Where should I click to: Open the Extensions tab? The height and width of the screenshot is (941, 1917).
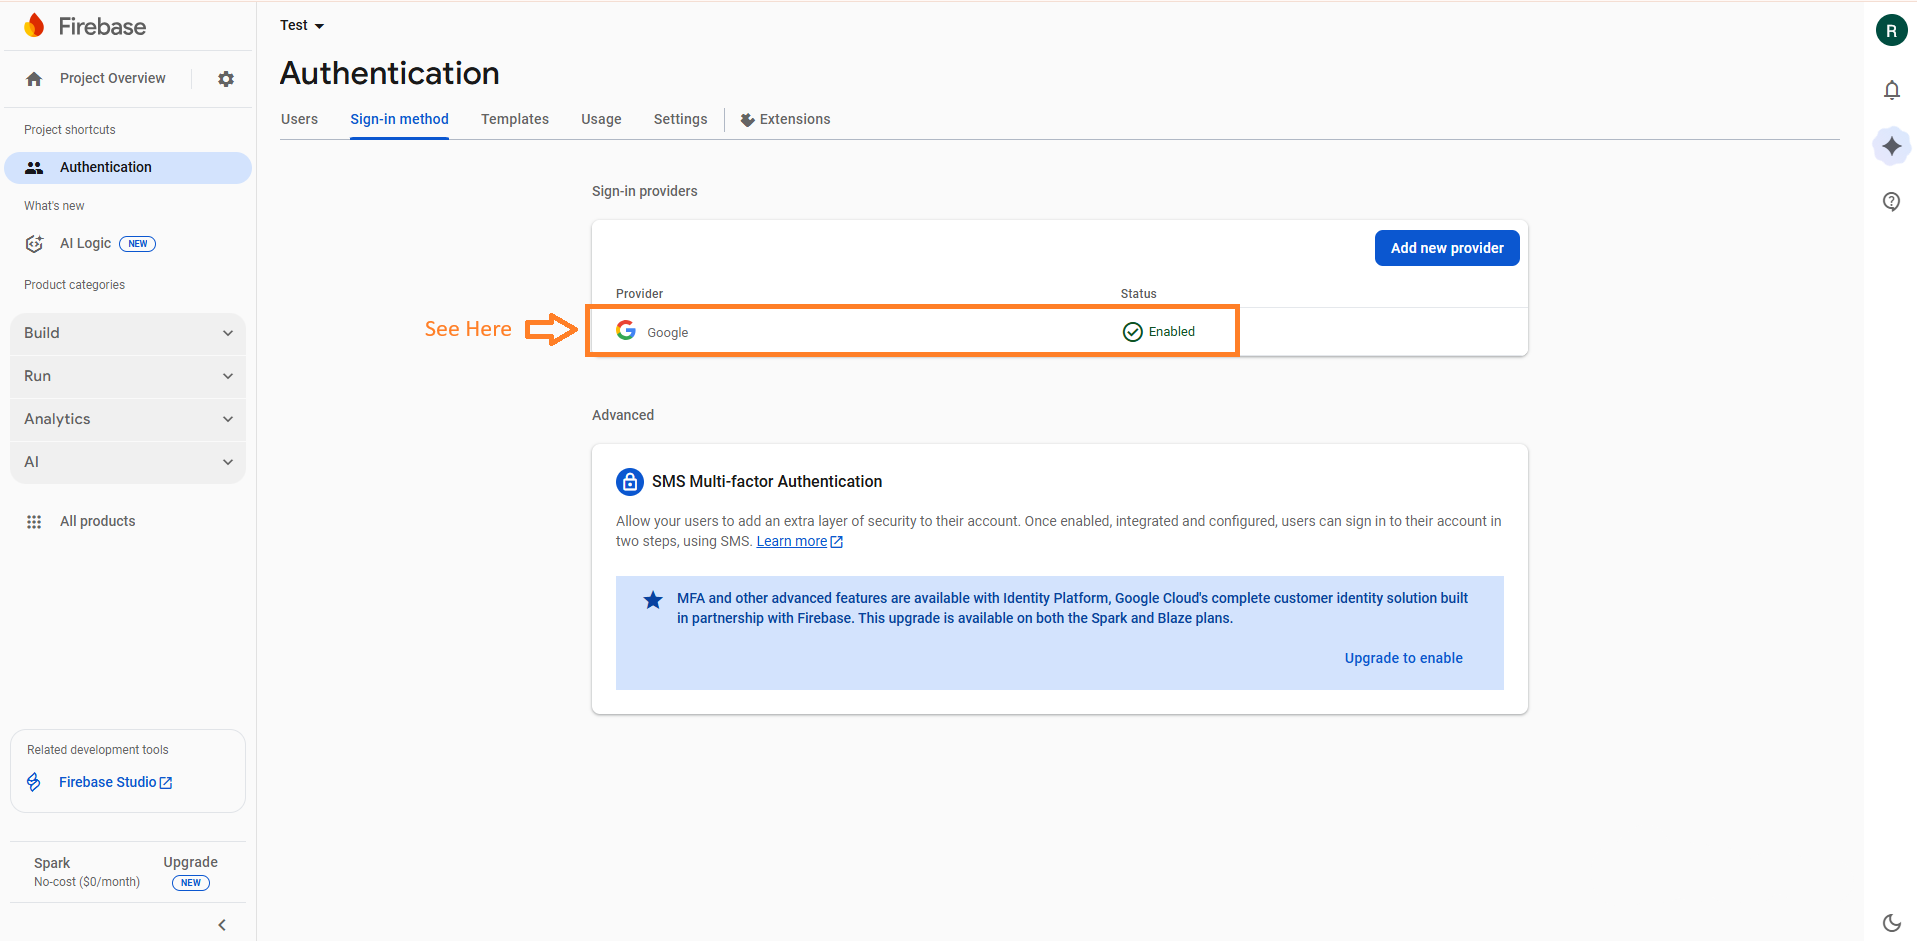[785, 119]
